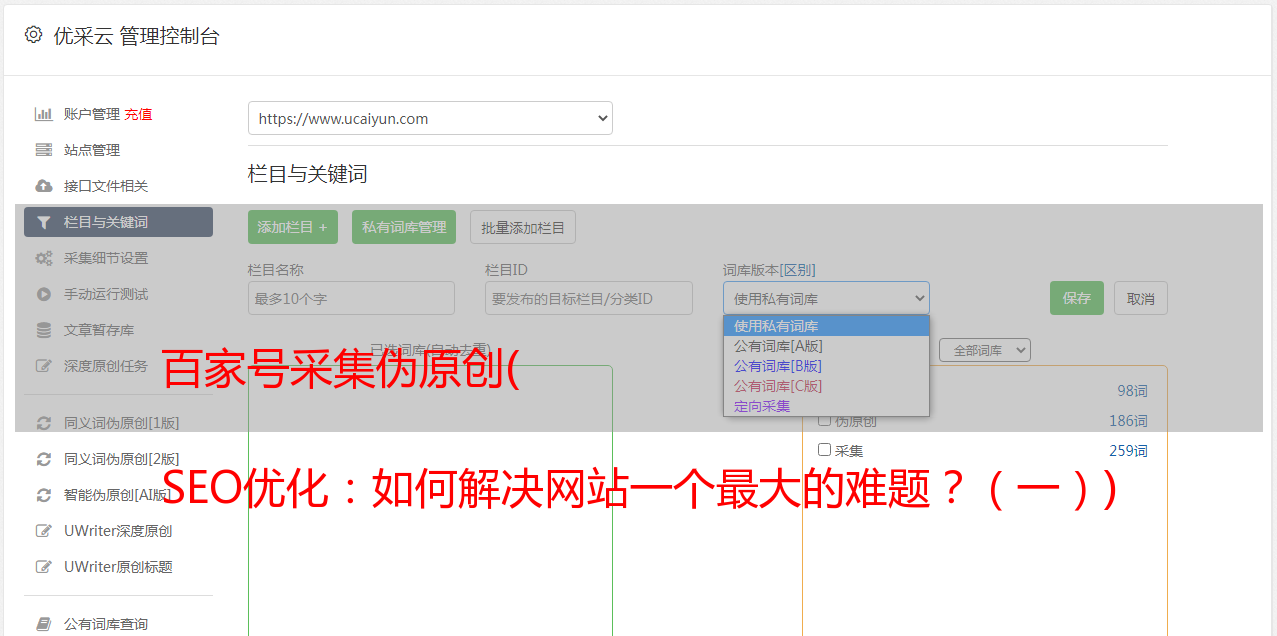Select 定向采集 option in the list
Screen dimensions: 1277x636
click(x=762, y=406)
